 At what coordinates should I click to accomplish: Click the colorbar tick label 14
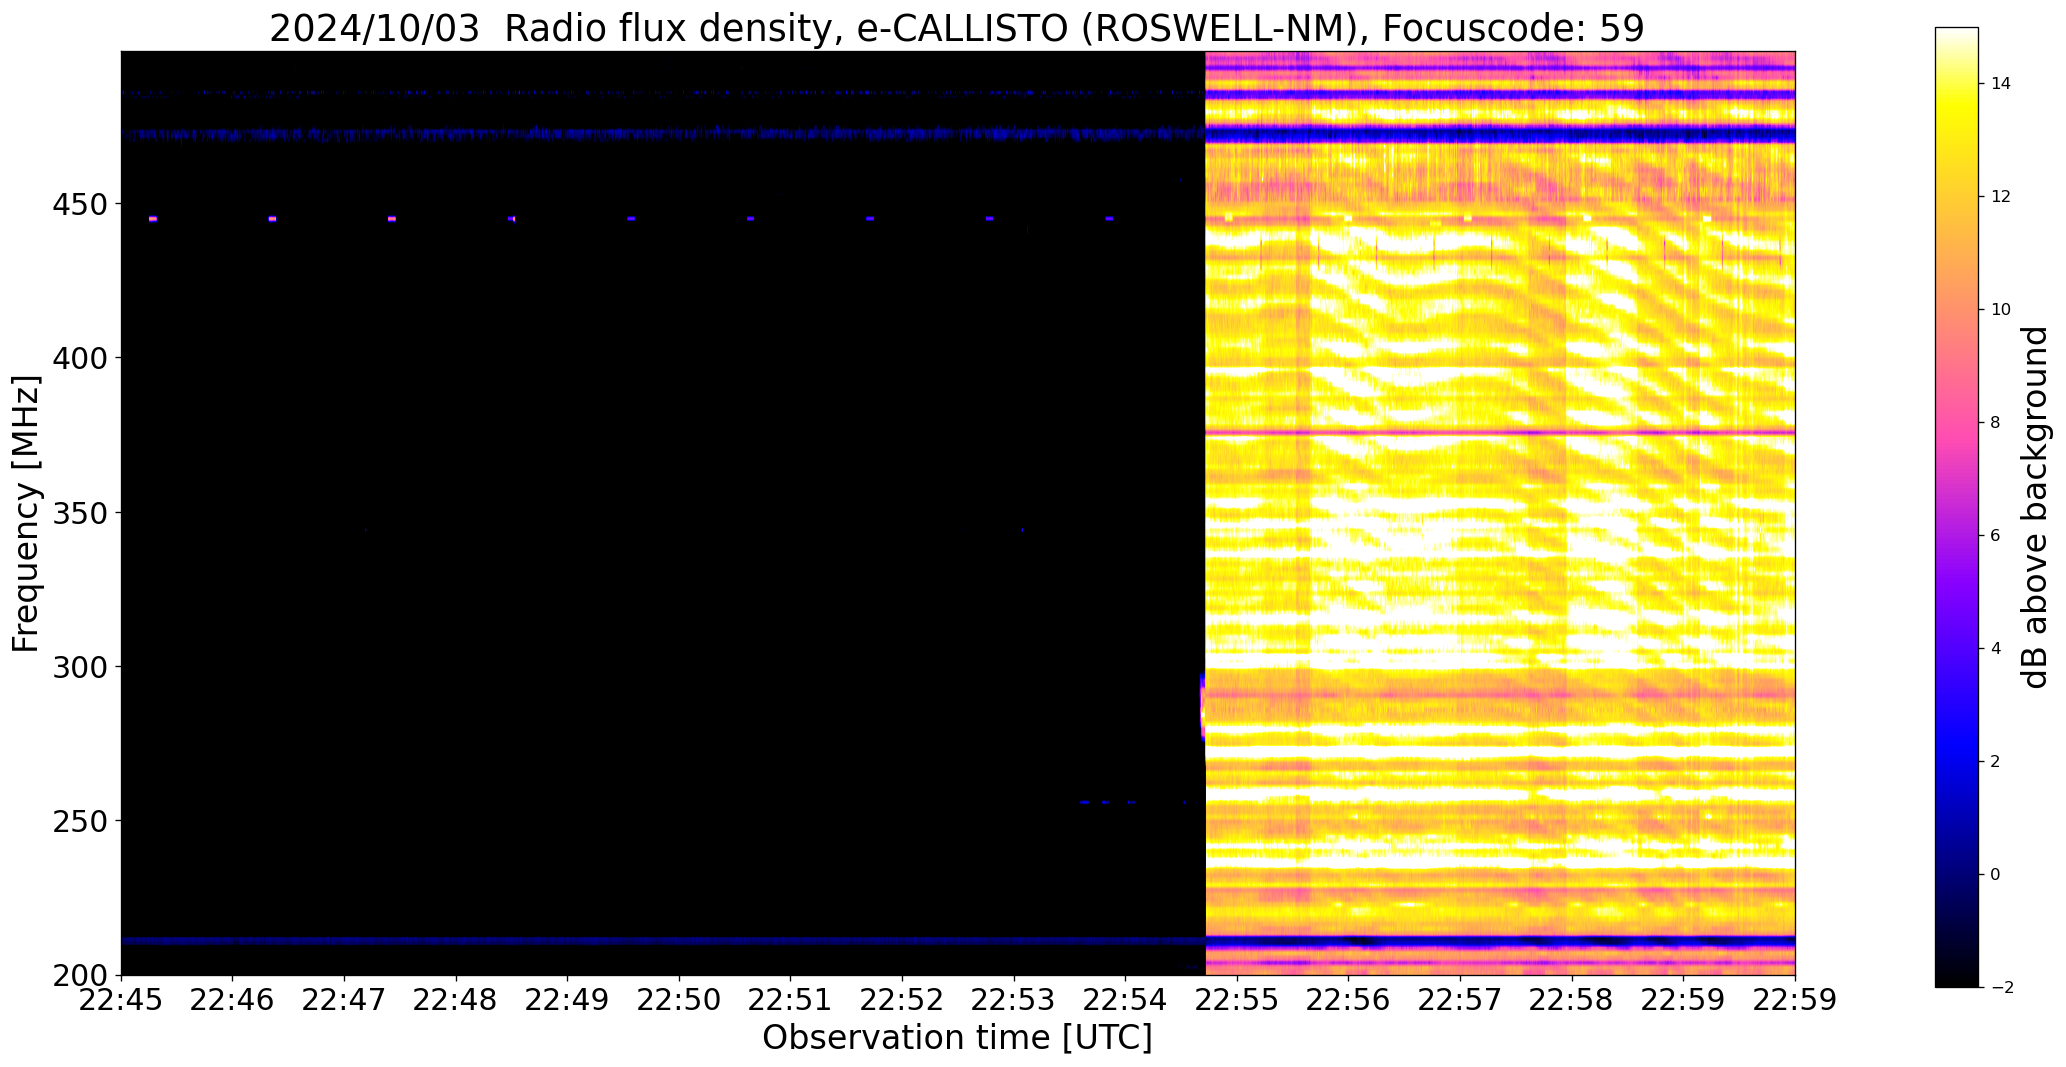click(2000, 84)
